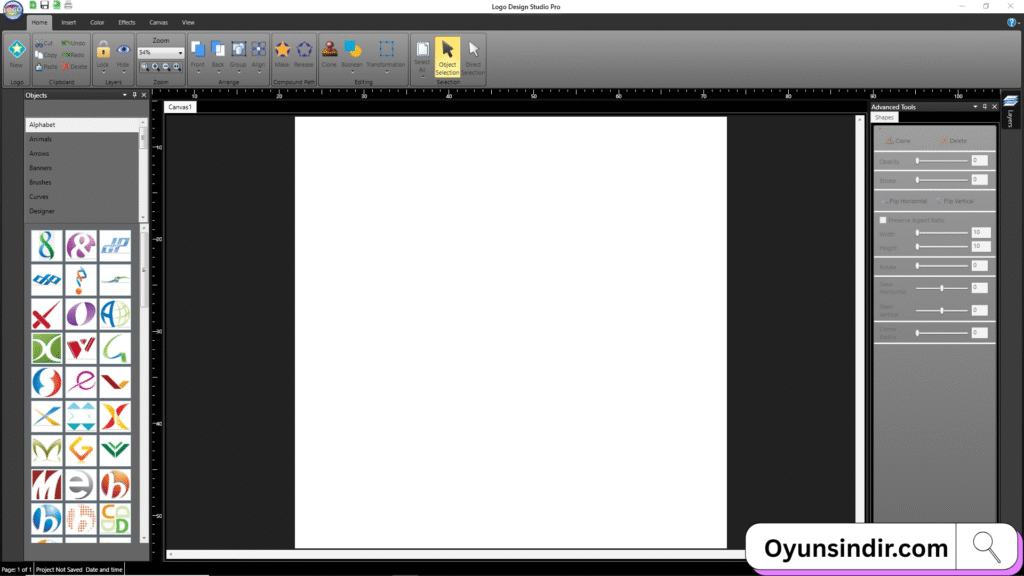Open the zoom percentage dropdown

(180, 52)
